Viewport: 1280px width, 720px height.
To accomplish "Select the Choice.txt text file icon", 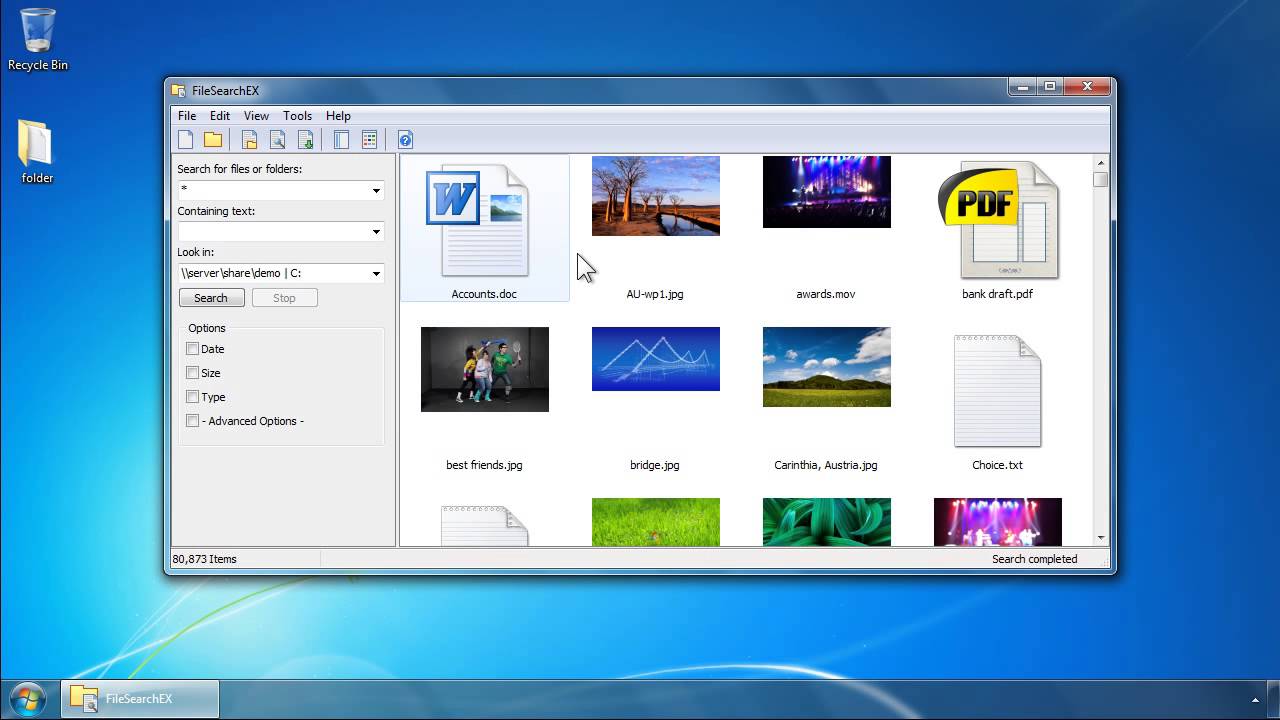I will pos(997,391).
